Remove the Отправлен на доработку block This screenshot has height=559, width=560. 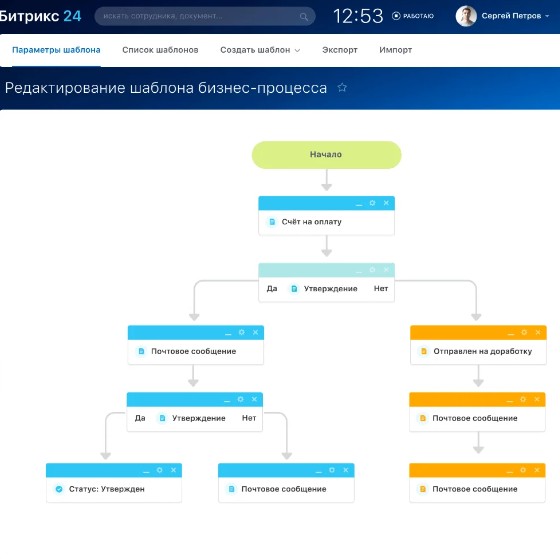(538, 332)
